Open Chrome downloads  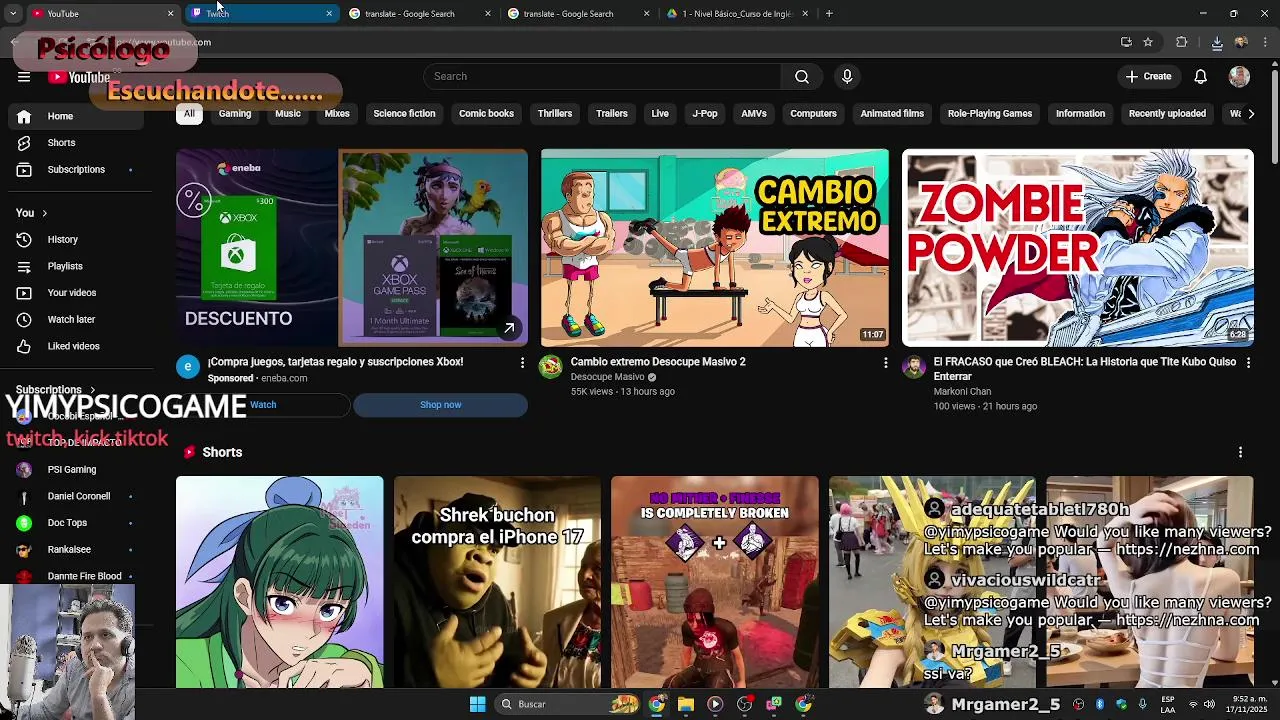(1217, 42)
